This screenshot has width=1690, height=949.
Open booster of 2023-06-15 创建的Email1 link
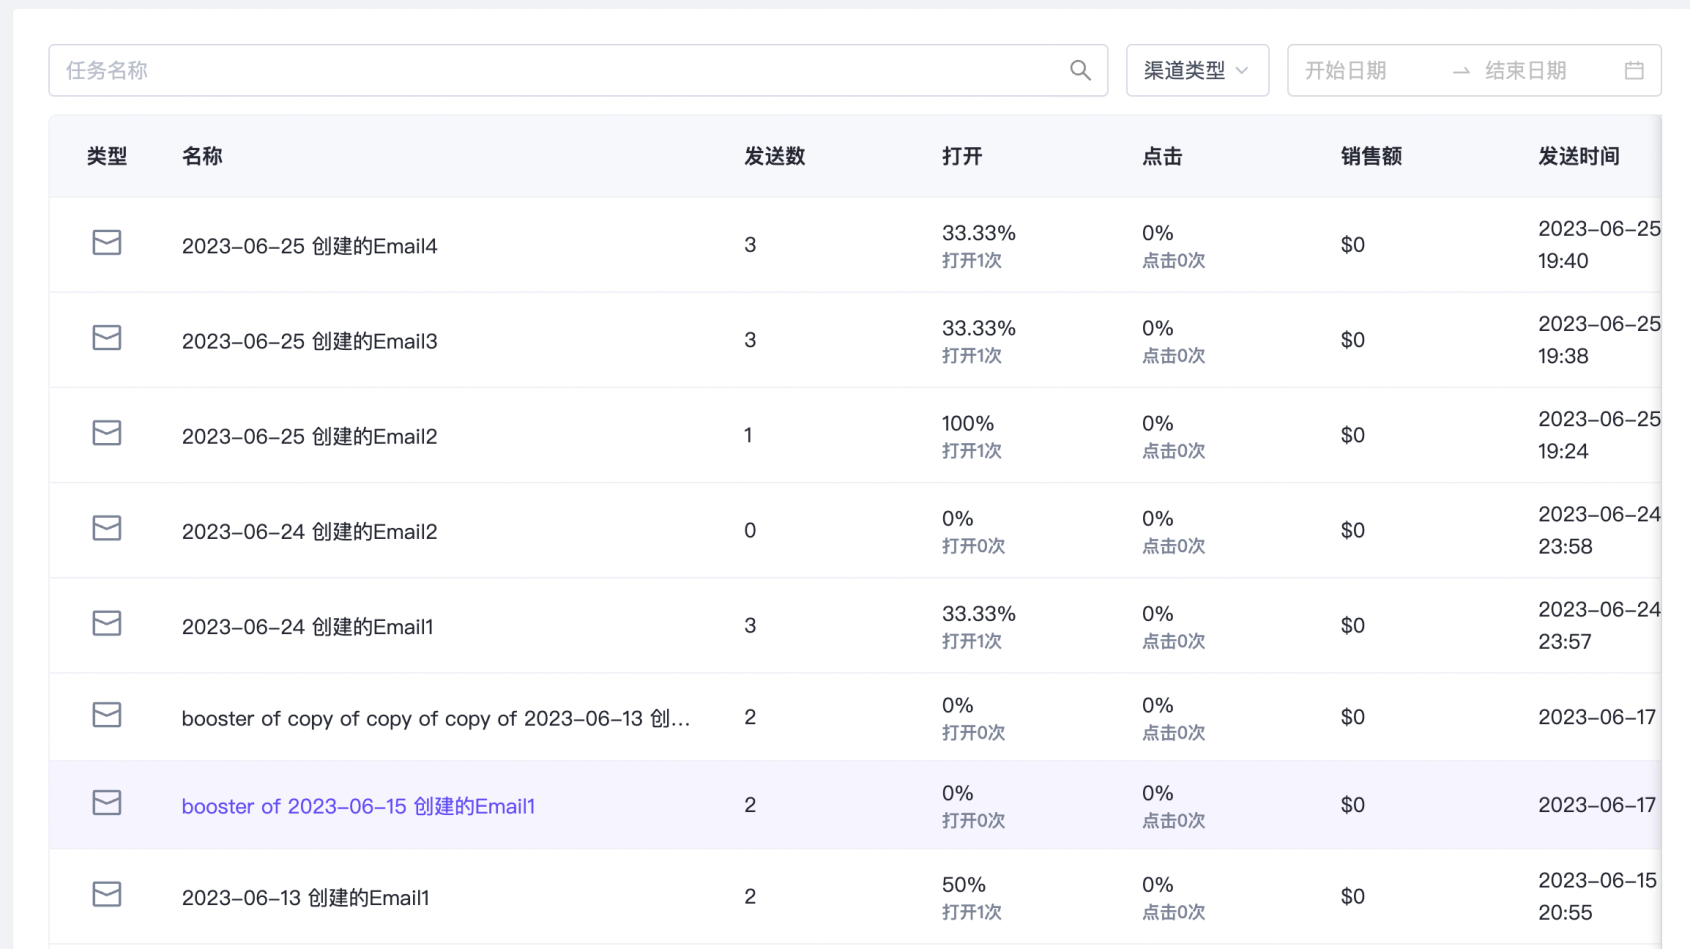click(358, 806)
